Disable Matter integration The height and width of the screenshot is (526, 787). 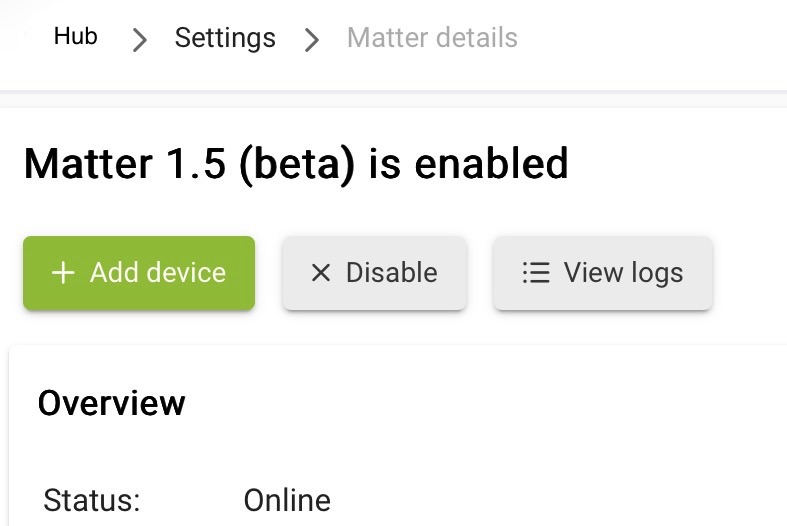pos(374,273)
